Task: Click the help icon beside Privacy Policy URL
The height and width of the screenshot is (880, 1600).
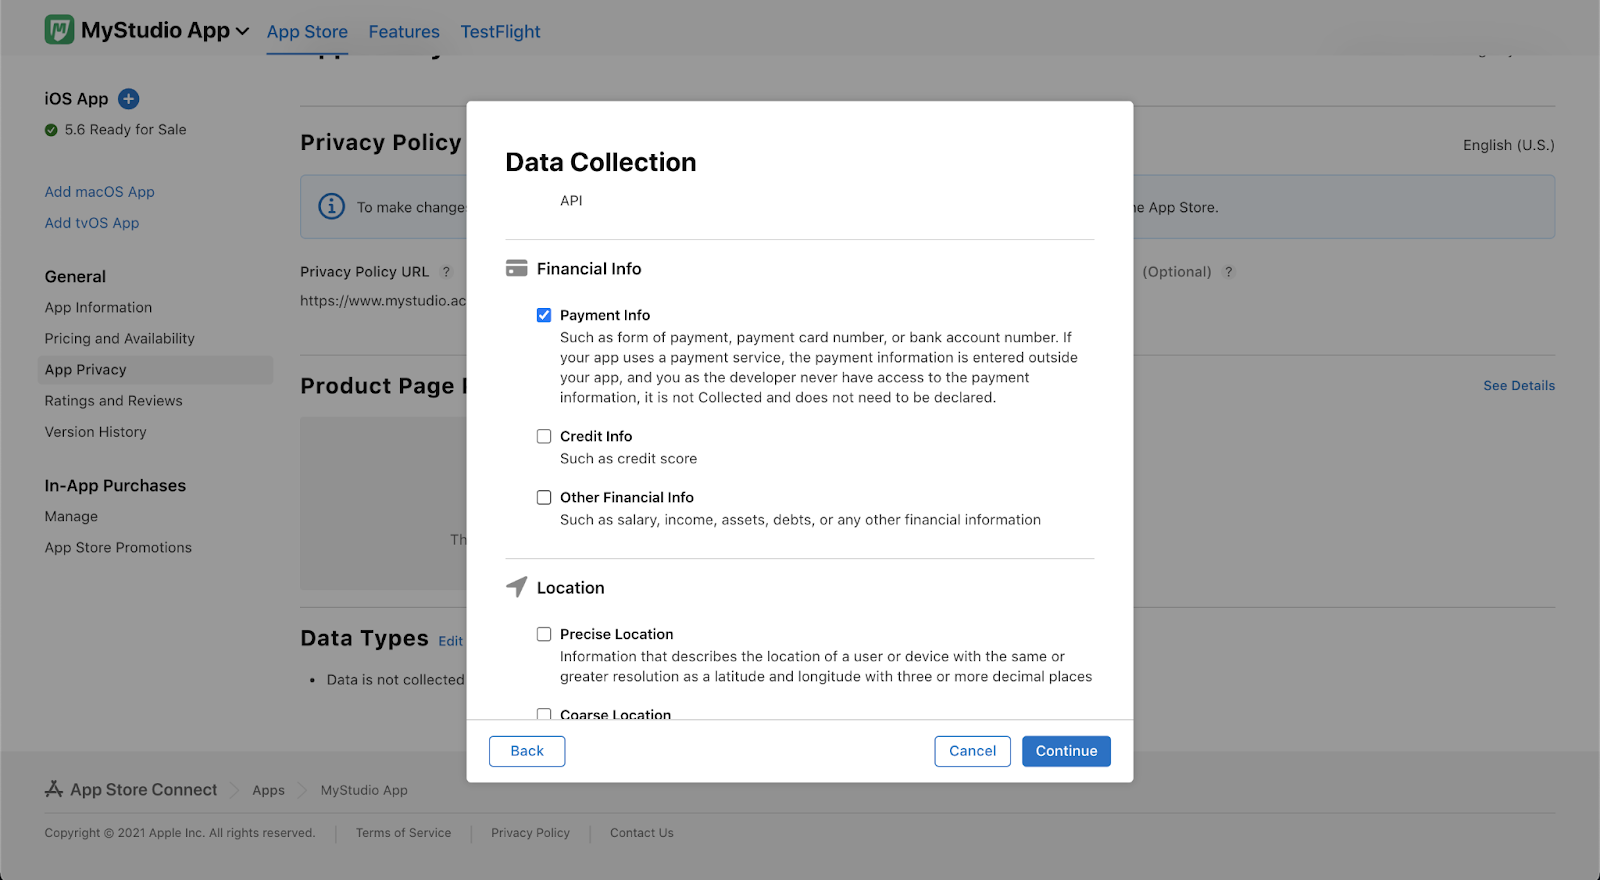Action: pos(447,272)
